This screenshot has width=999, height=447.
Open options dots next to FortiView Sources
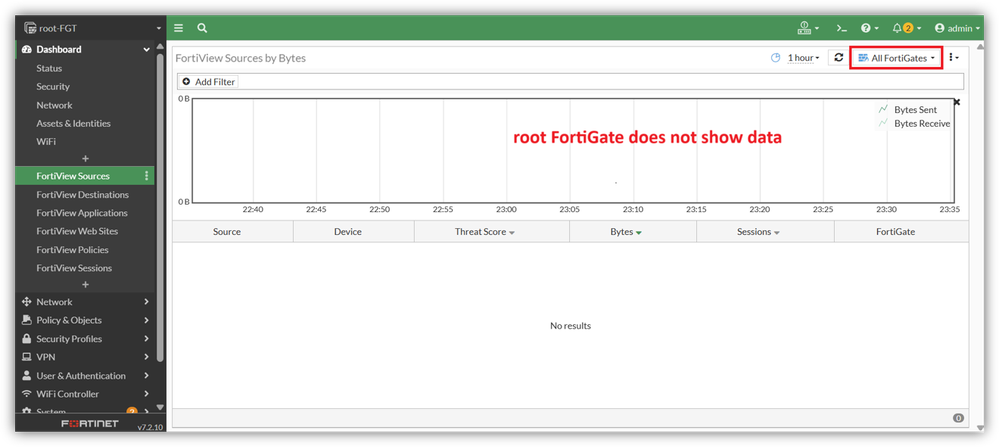click(x=147, y=176)
